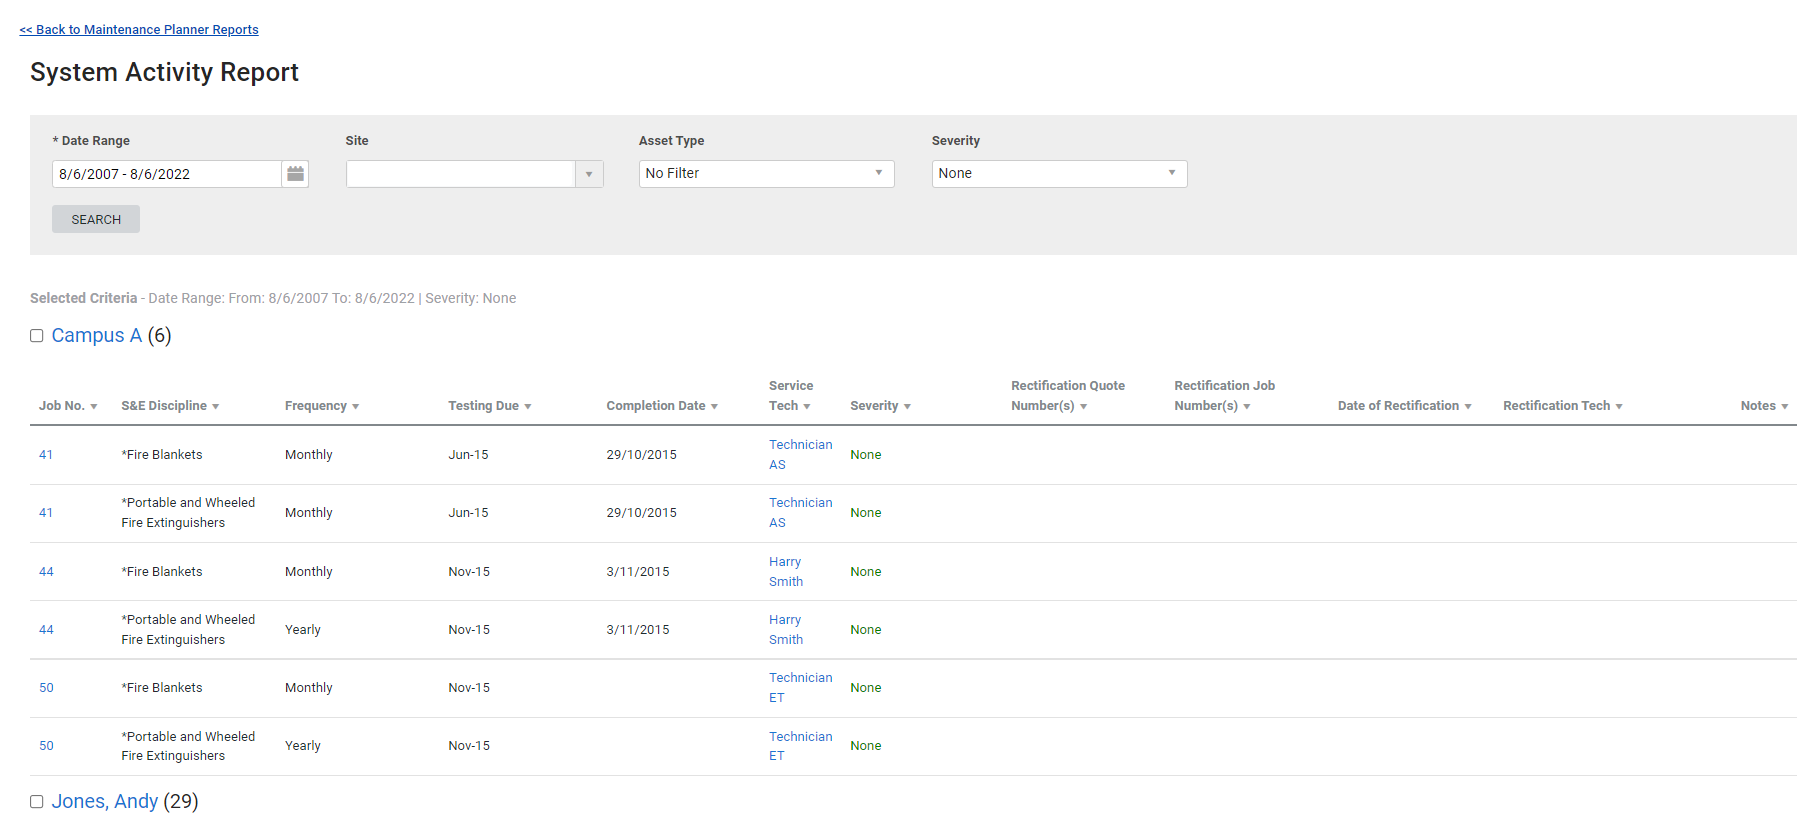The width and height of the screenshot is (1803, 838).
Task: Sort by Frequency column header
Action: click(316, 406)
